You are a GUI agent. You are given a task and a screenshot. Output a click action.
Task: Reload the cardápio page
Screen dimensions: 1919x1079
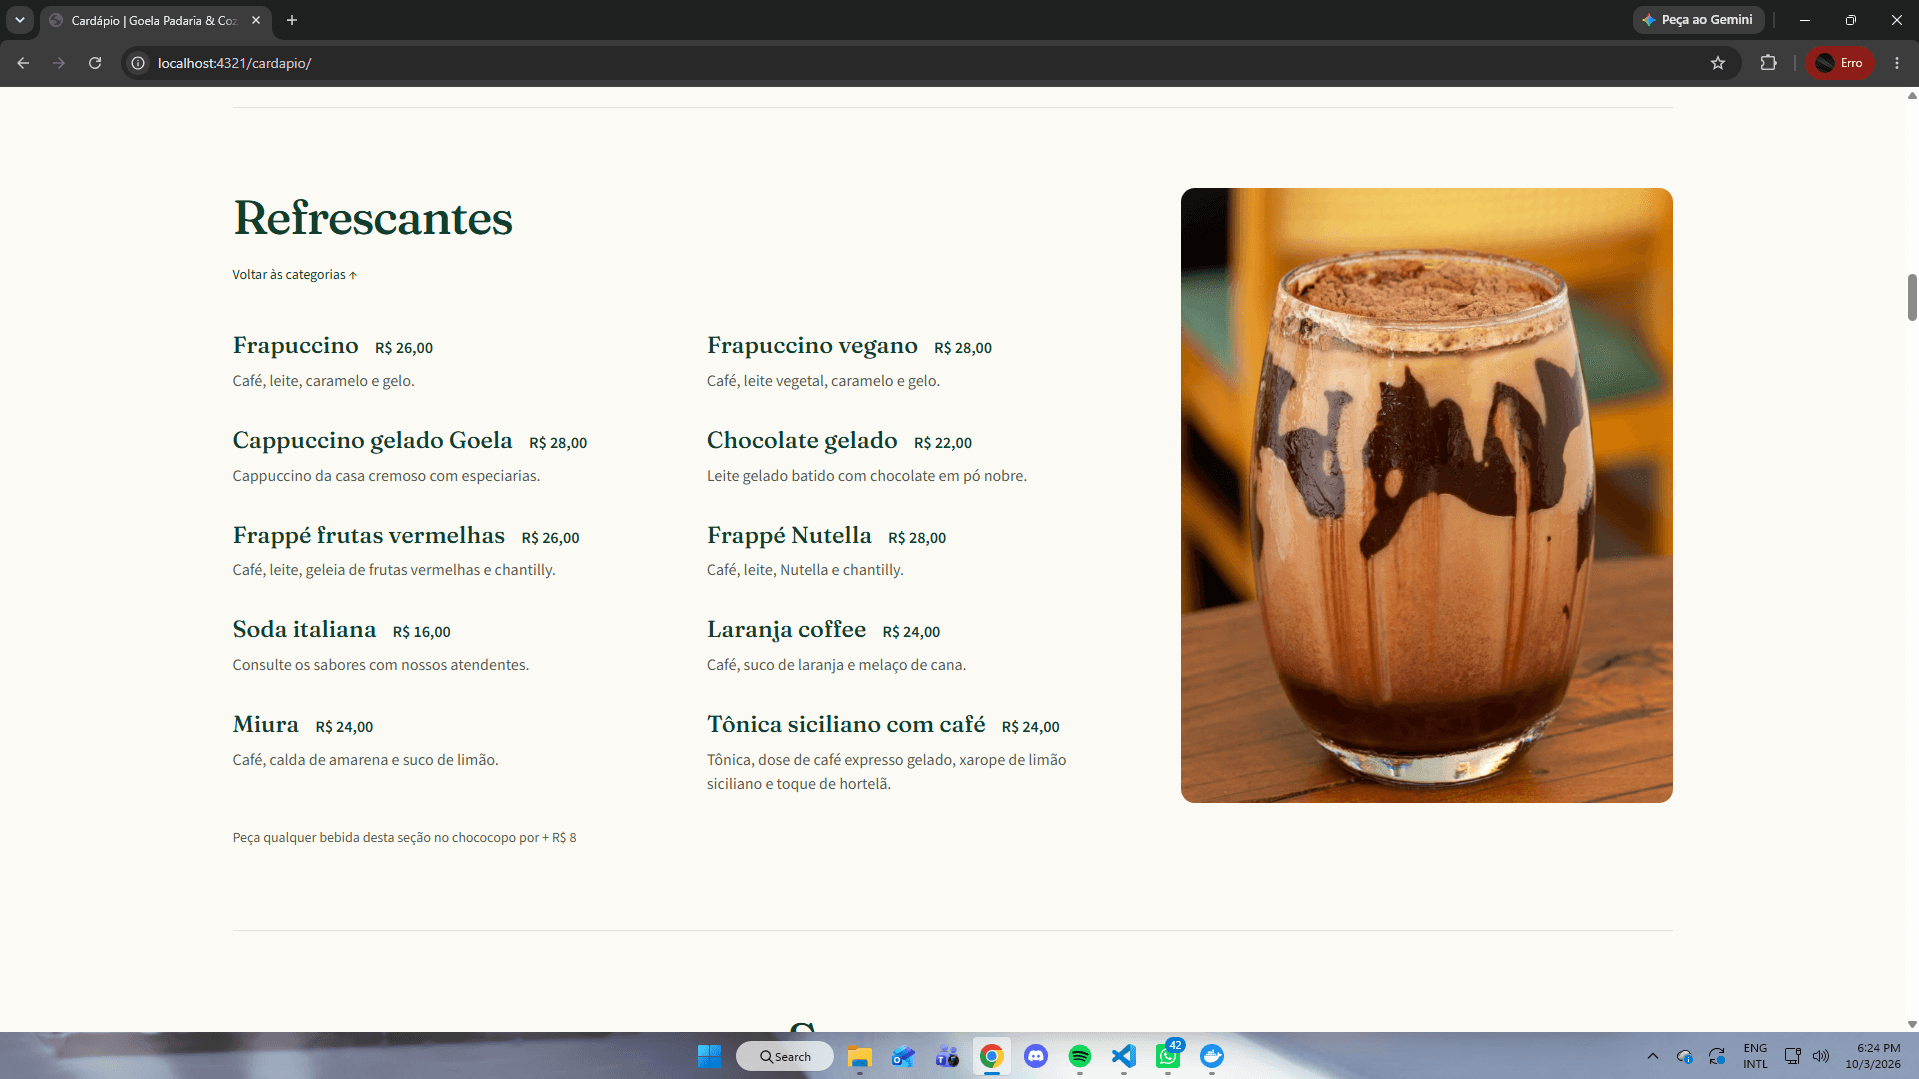click(x=95, y=63)
